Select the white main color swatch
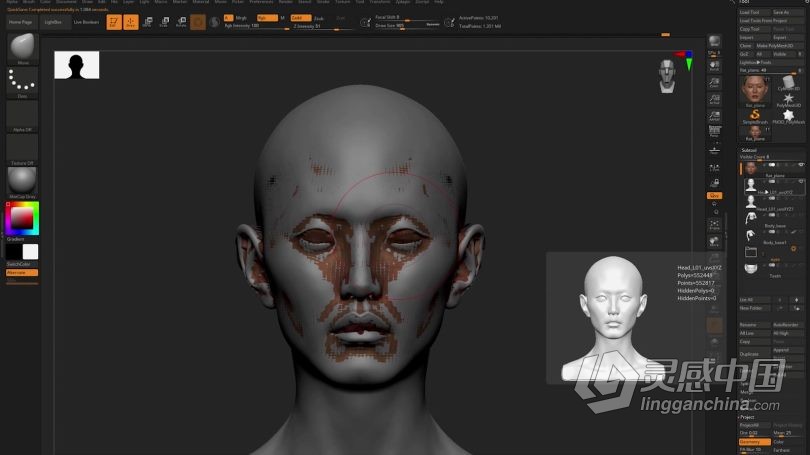 point(30,252)
